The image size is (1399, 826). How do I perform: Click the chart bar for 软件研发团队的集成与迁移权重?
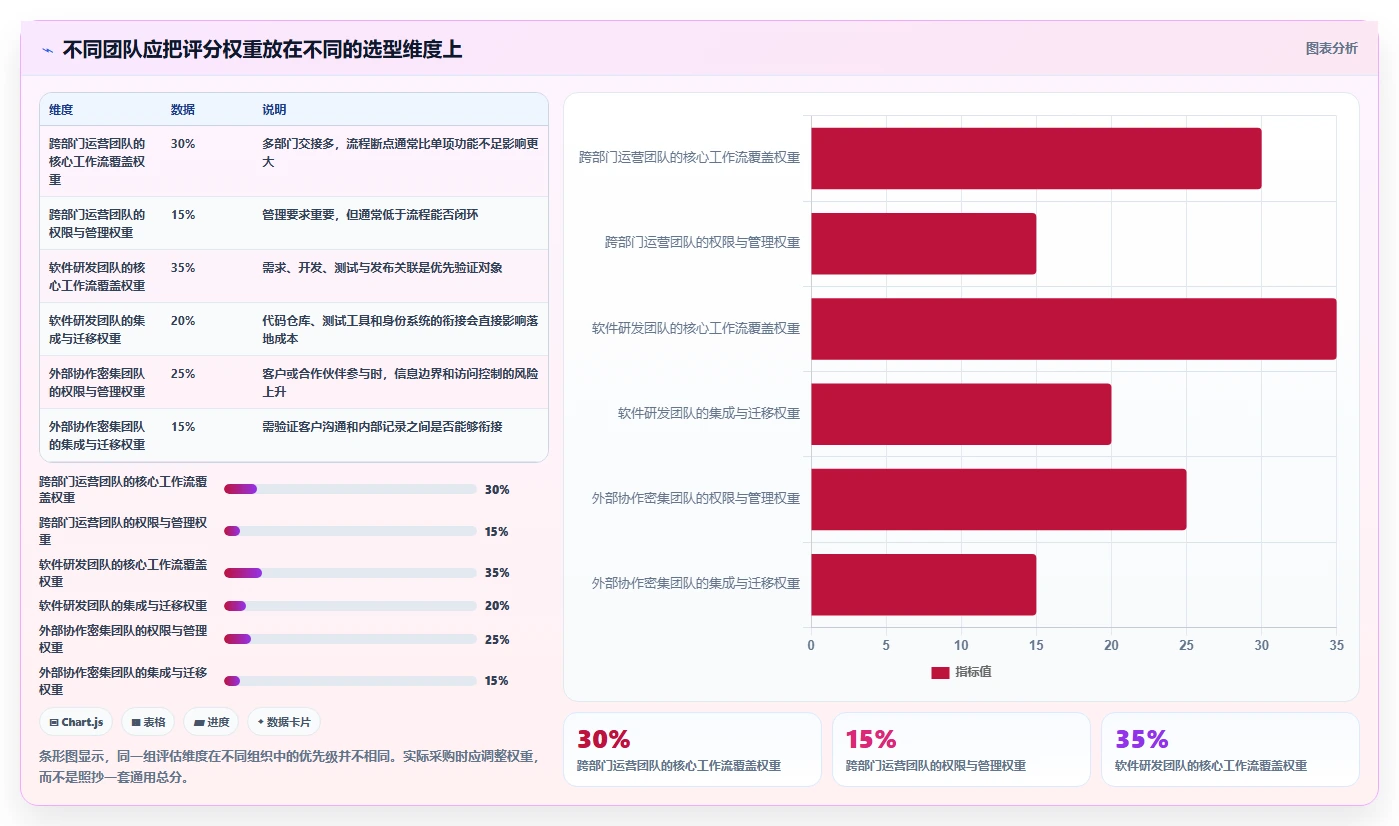pos(961,414)
